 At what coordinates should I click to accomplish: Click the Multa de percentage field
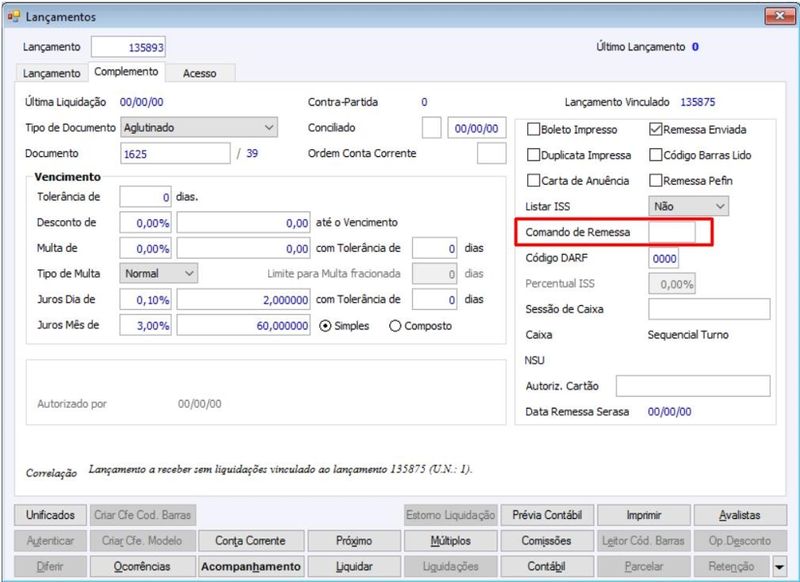coord(145,248)
